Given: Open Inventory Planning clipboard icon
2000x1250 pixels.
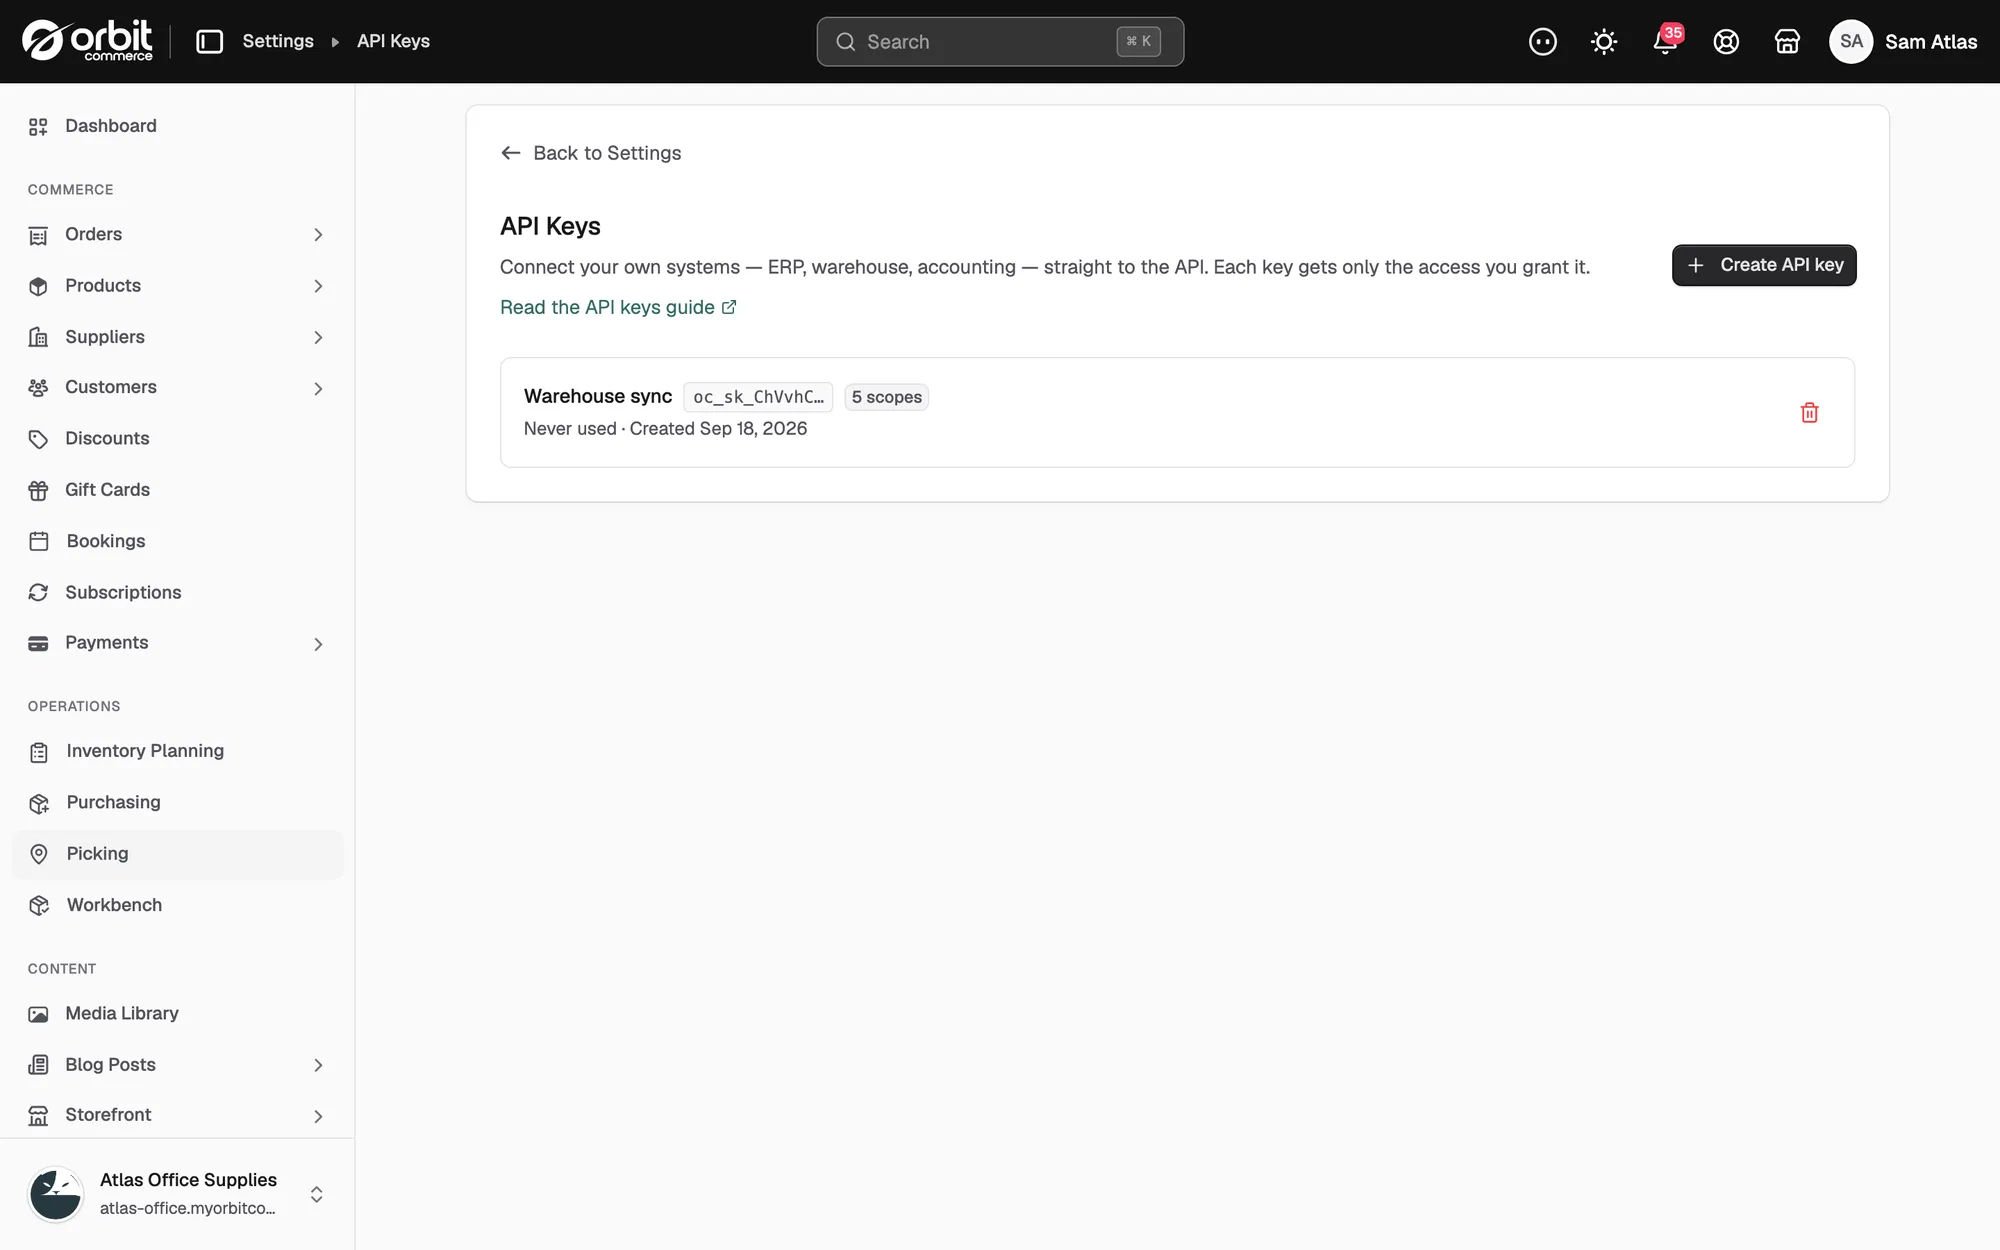Looking at the screenshot, I should coord(38,752).
